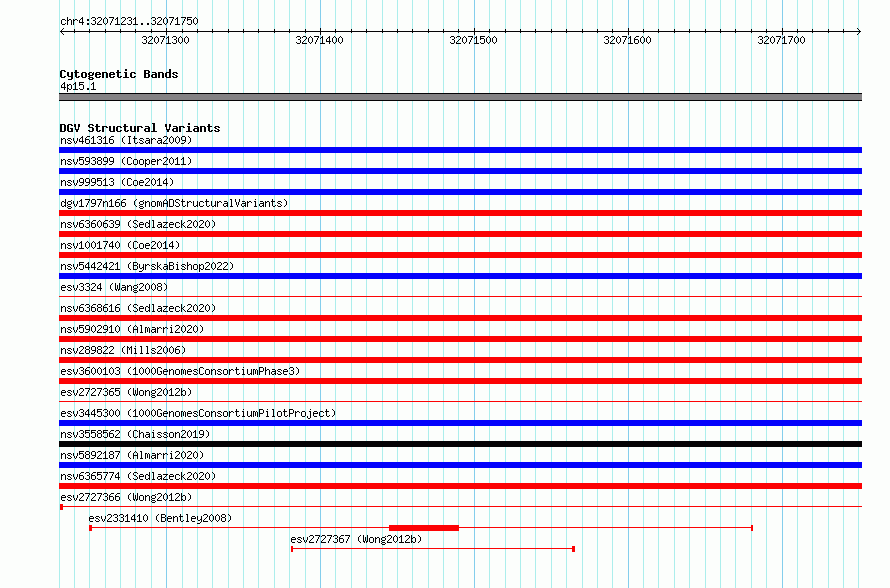The height and width of the screenshot is (588, 890).
Task: Click blue bar under nsv593899
Action: 460,171
